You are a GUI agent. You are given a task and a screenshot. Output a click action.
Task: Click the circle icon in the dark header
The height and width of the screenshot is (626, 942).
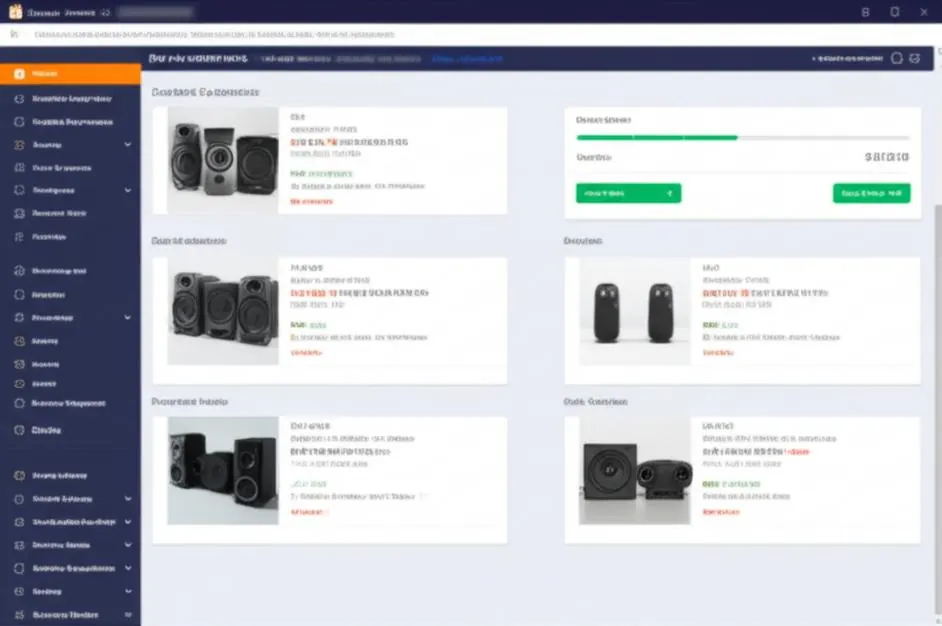click(896, 58)
